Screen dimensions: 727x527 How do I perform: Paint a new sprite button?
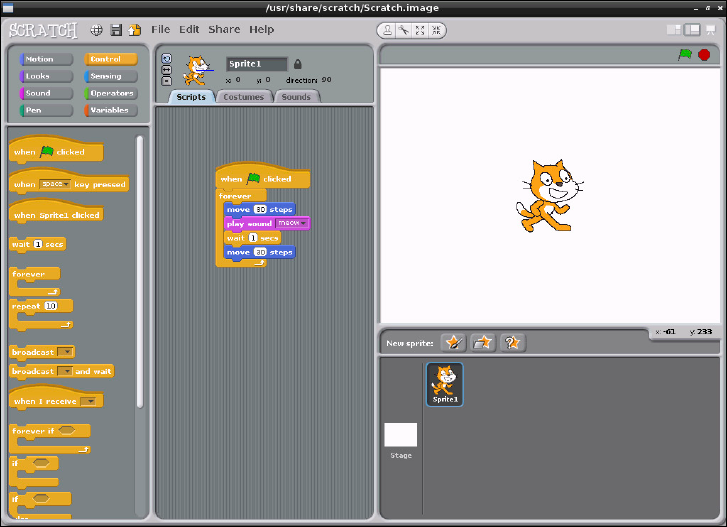[453, 343]
